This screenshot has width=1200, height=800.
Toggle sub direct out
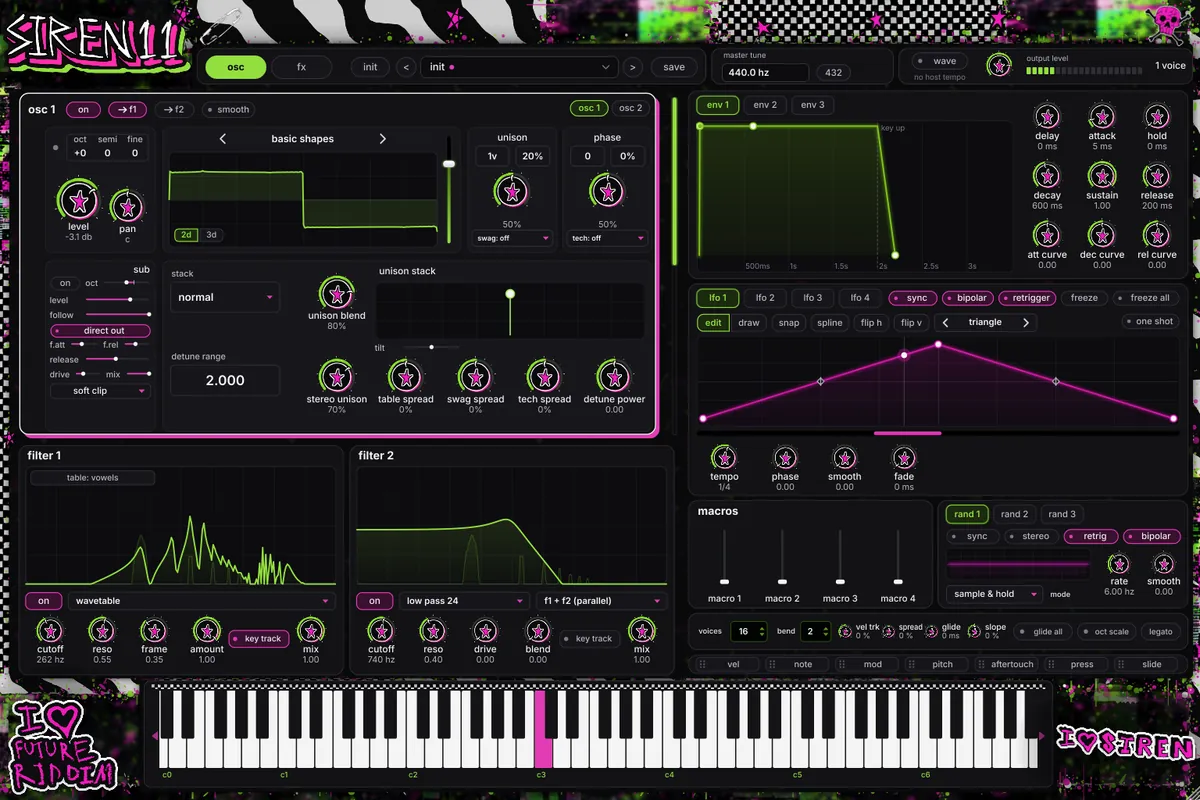point(100,330)
